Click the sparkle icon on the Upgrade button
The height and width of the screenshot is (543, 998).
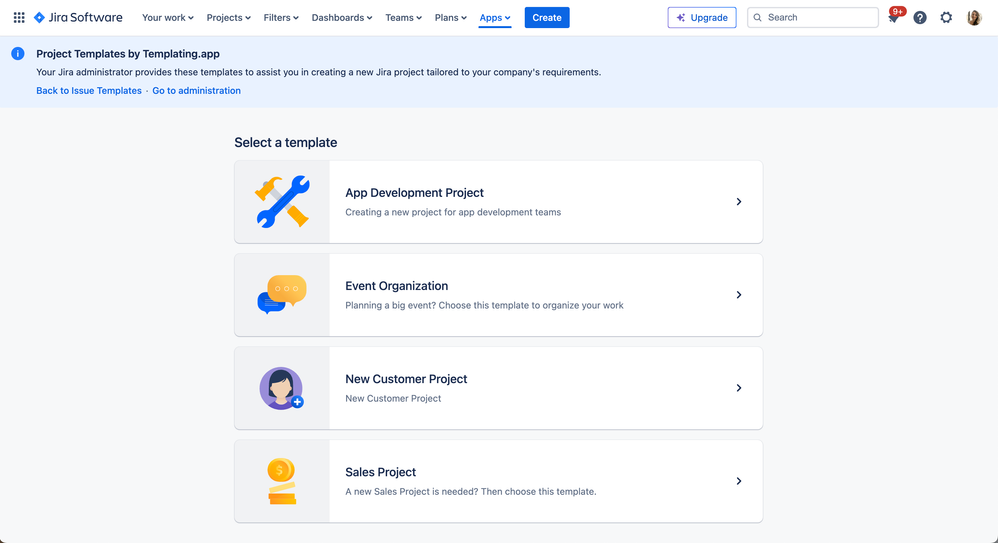[x=680, y=18]
